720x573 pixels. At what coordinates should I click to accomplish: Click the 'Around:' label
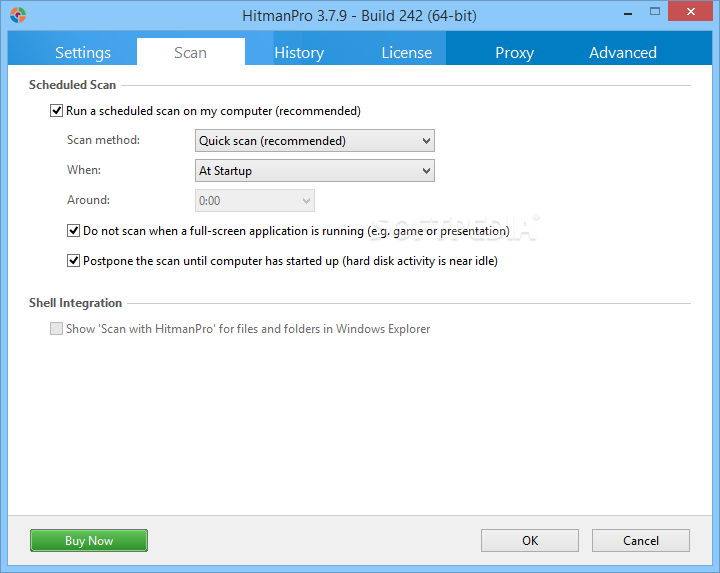coord(89,200)
